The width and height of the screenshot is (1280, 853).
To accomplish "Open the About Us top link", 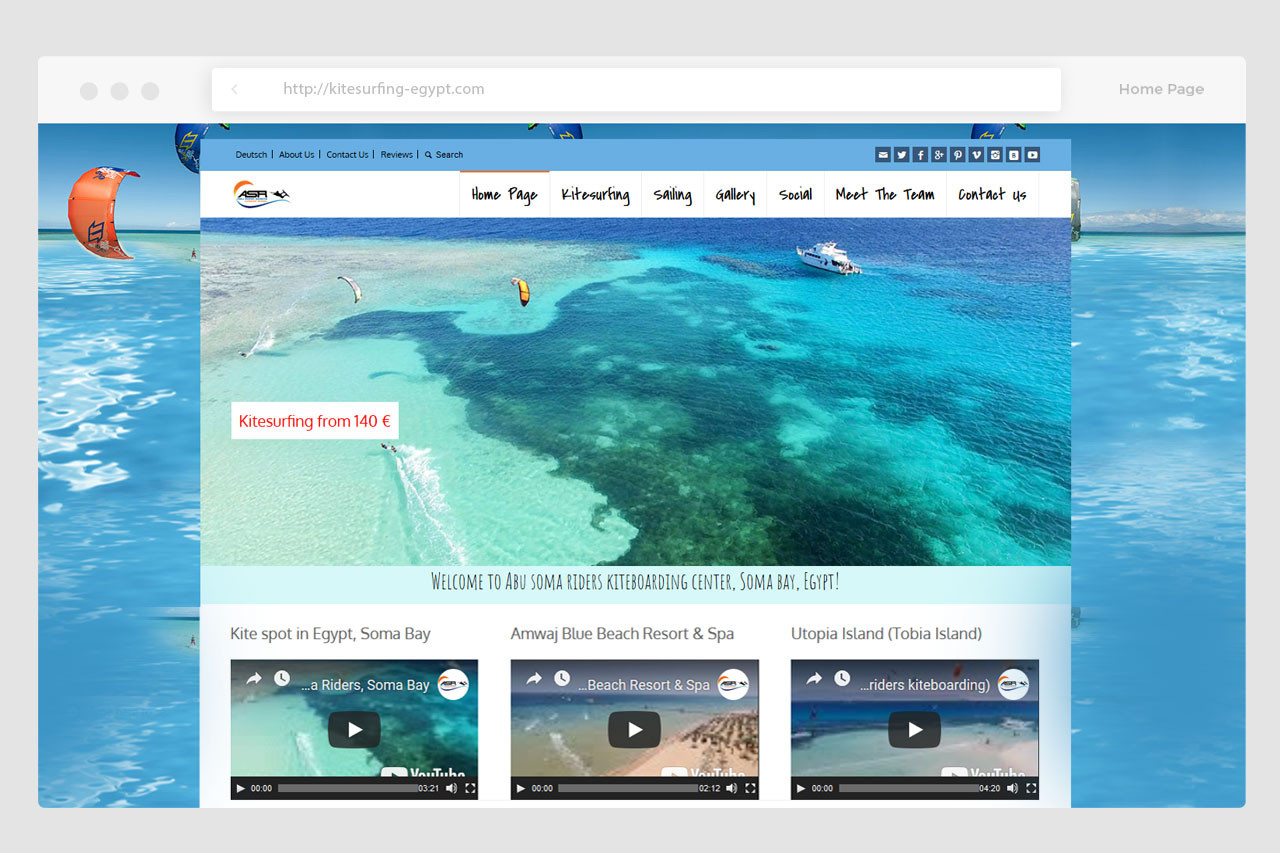I will pyautogui.click(x=296, y=155).
